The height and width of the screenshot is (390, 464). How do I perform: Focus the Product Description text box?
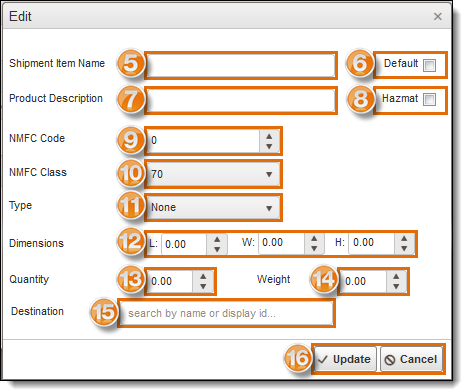[x=241, y=100]
